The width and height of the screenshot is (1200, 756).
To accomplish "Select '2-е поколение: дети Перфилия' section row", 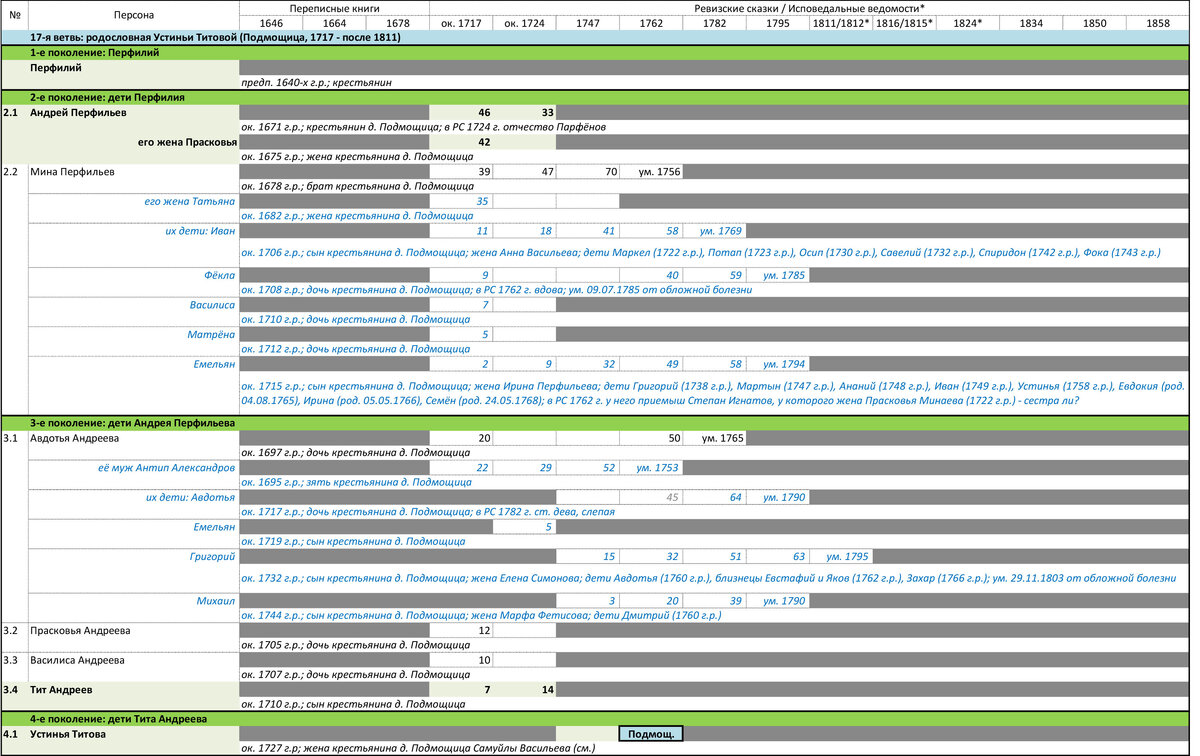I will [595, 98].
